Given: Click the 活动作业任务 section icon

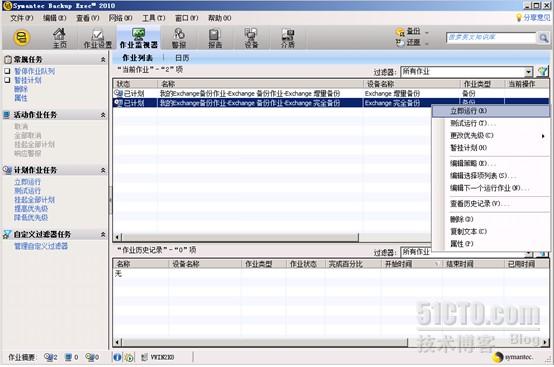Looking at the screenshot, I should [7, 115].
